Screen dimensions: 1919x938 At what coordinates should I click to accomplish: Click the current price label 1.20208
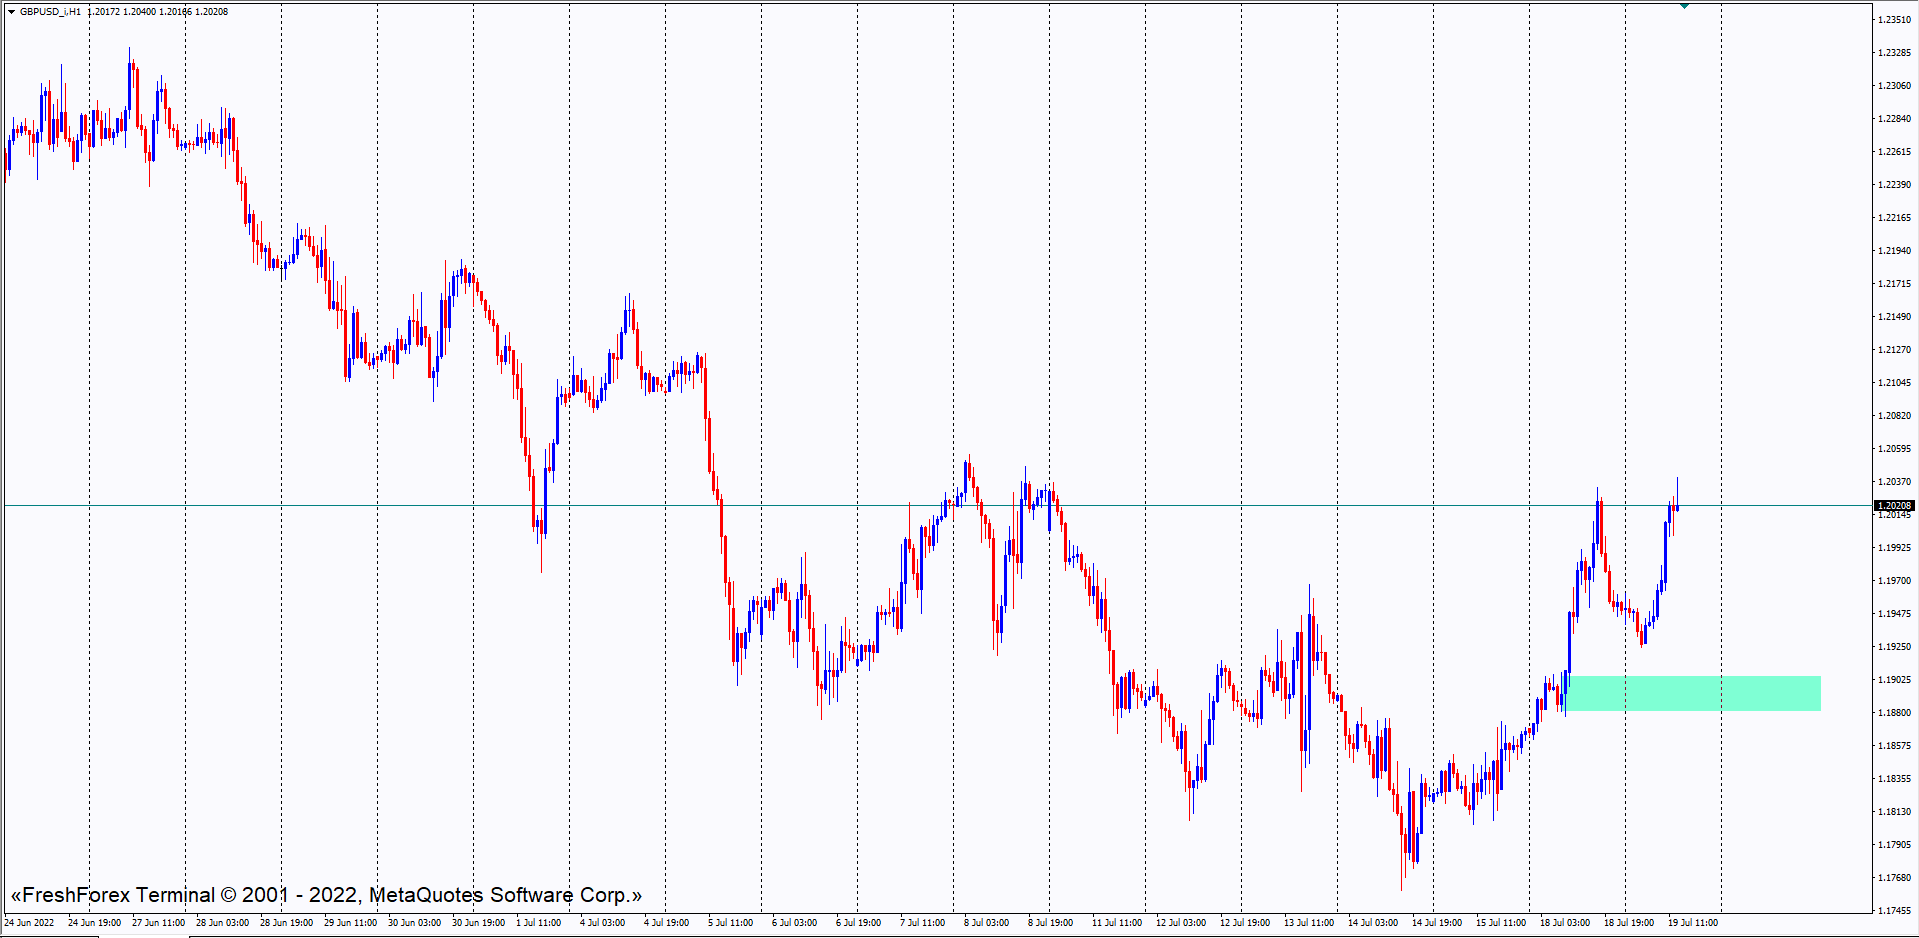(1893, 506)
